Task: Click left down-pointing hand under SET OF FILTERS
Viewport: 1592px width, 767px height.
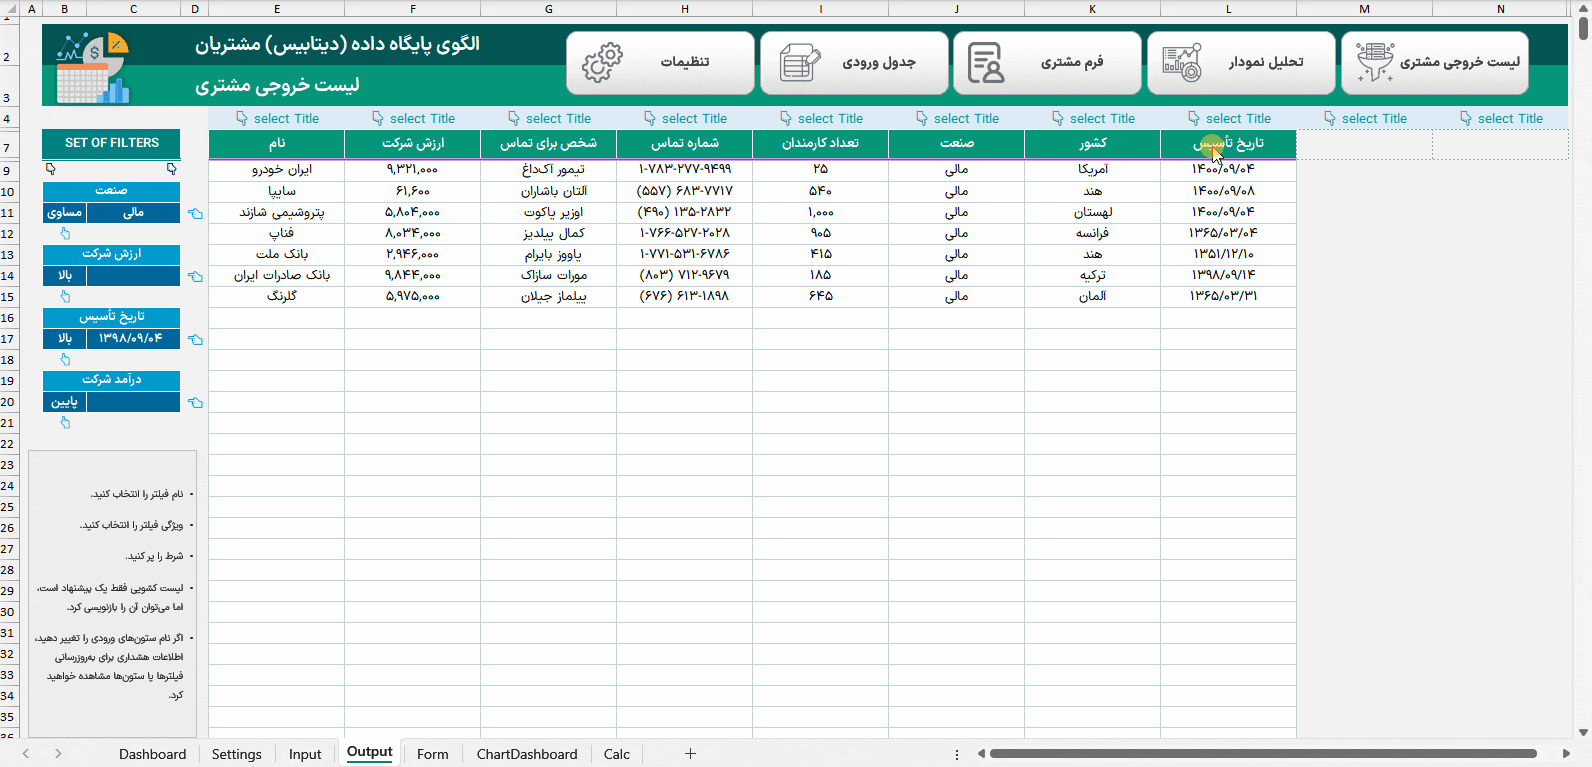Action: 51,169
